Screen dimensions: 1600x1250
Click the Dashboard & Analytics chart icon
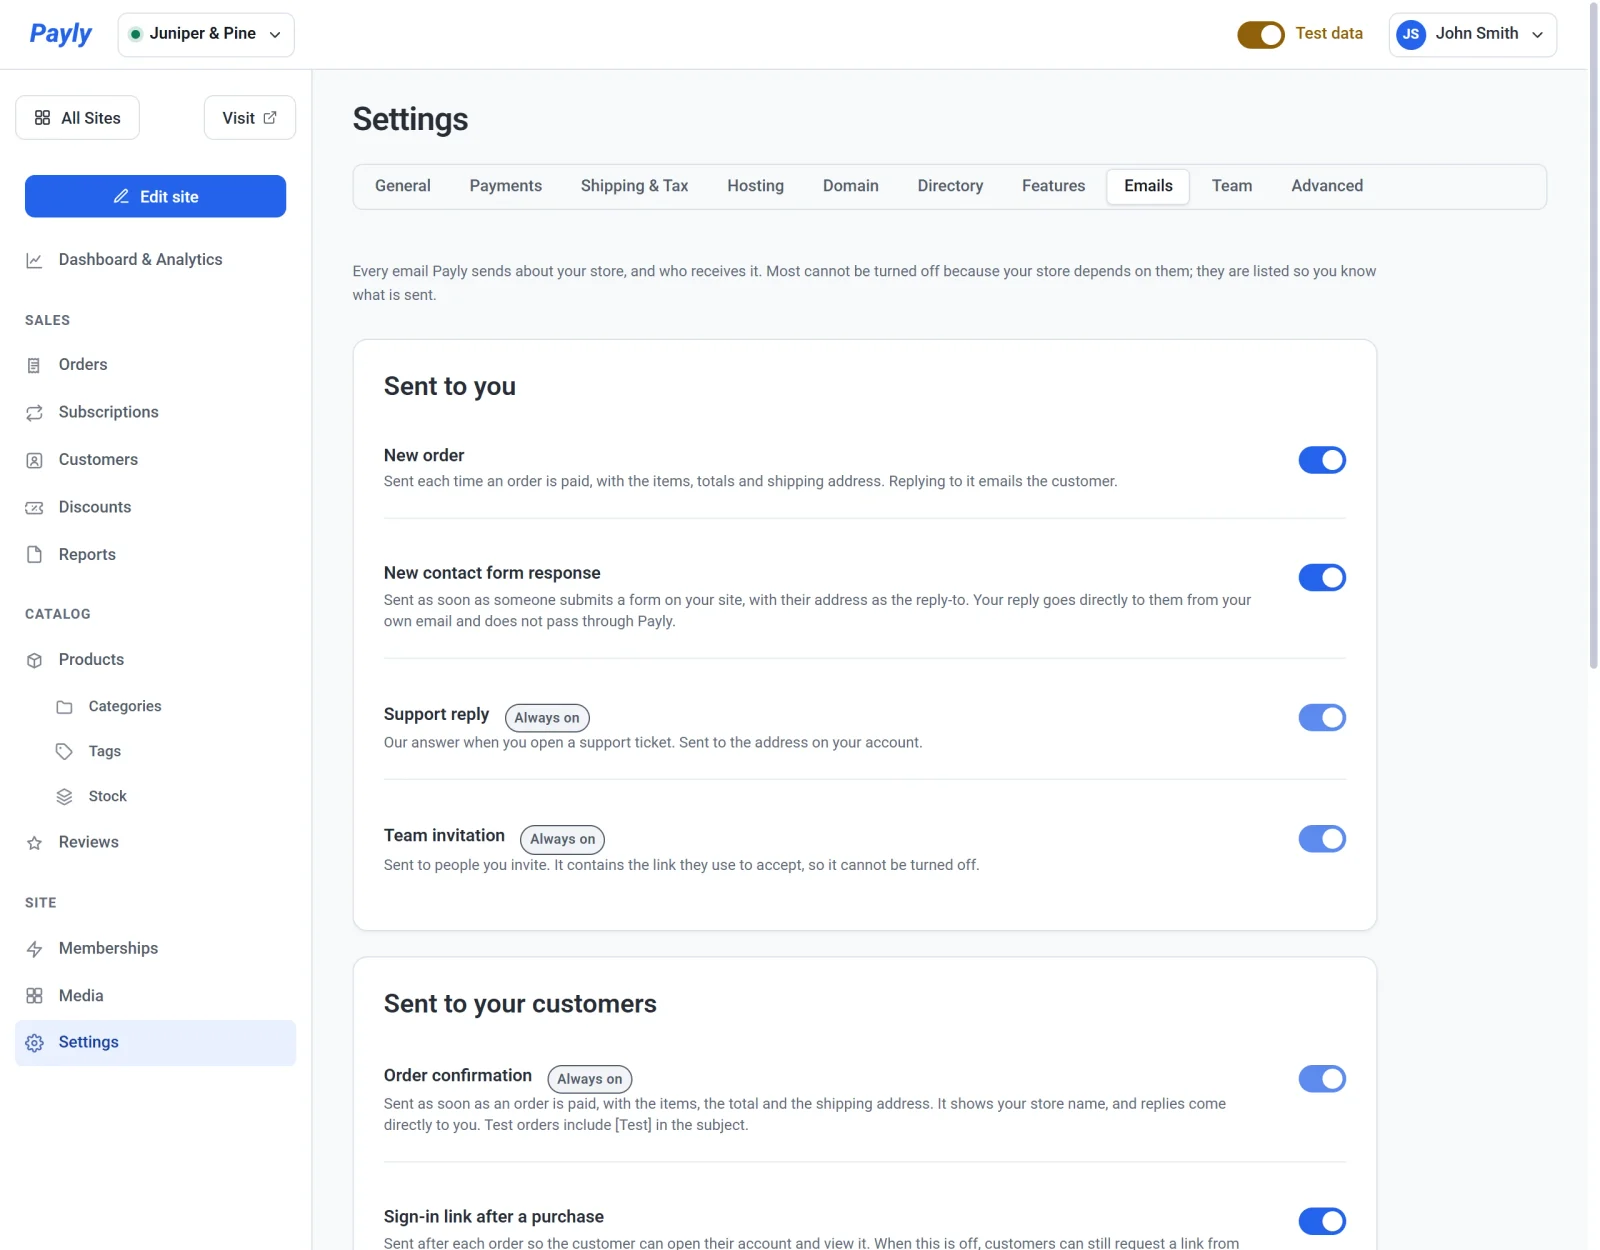[34, 260]
